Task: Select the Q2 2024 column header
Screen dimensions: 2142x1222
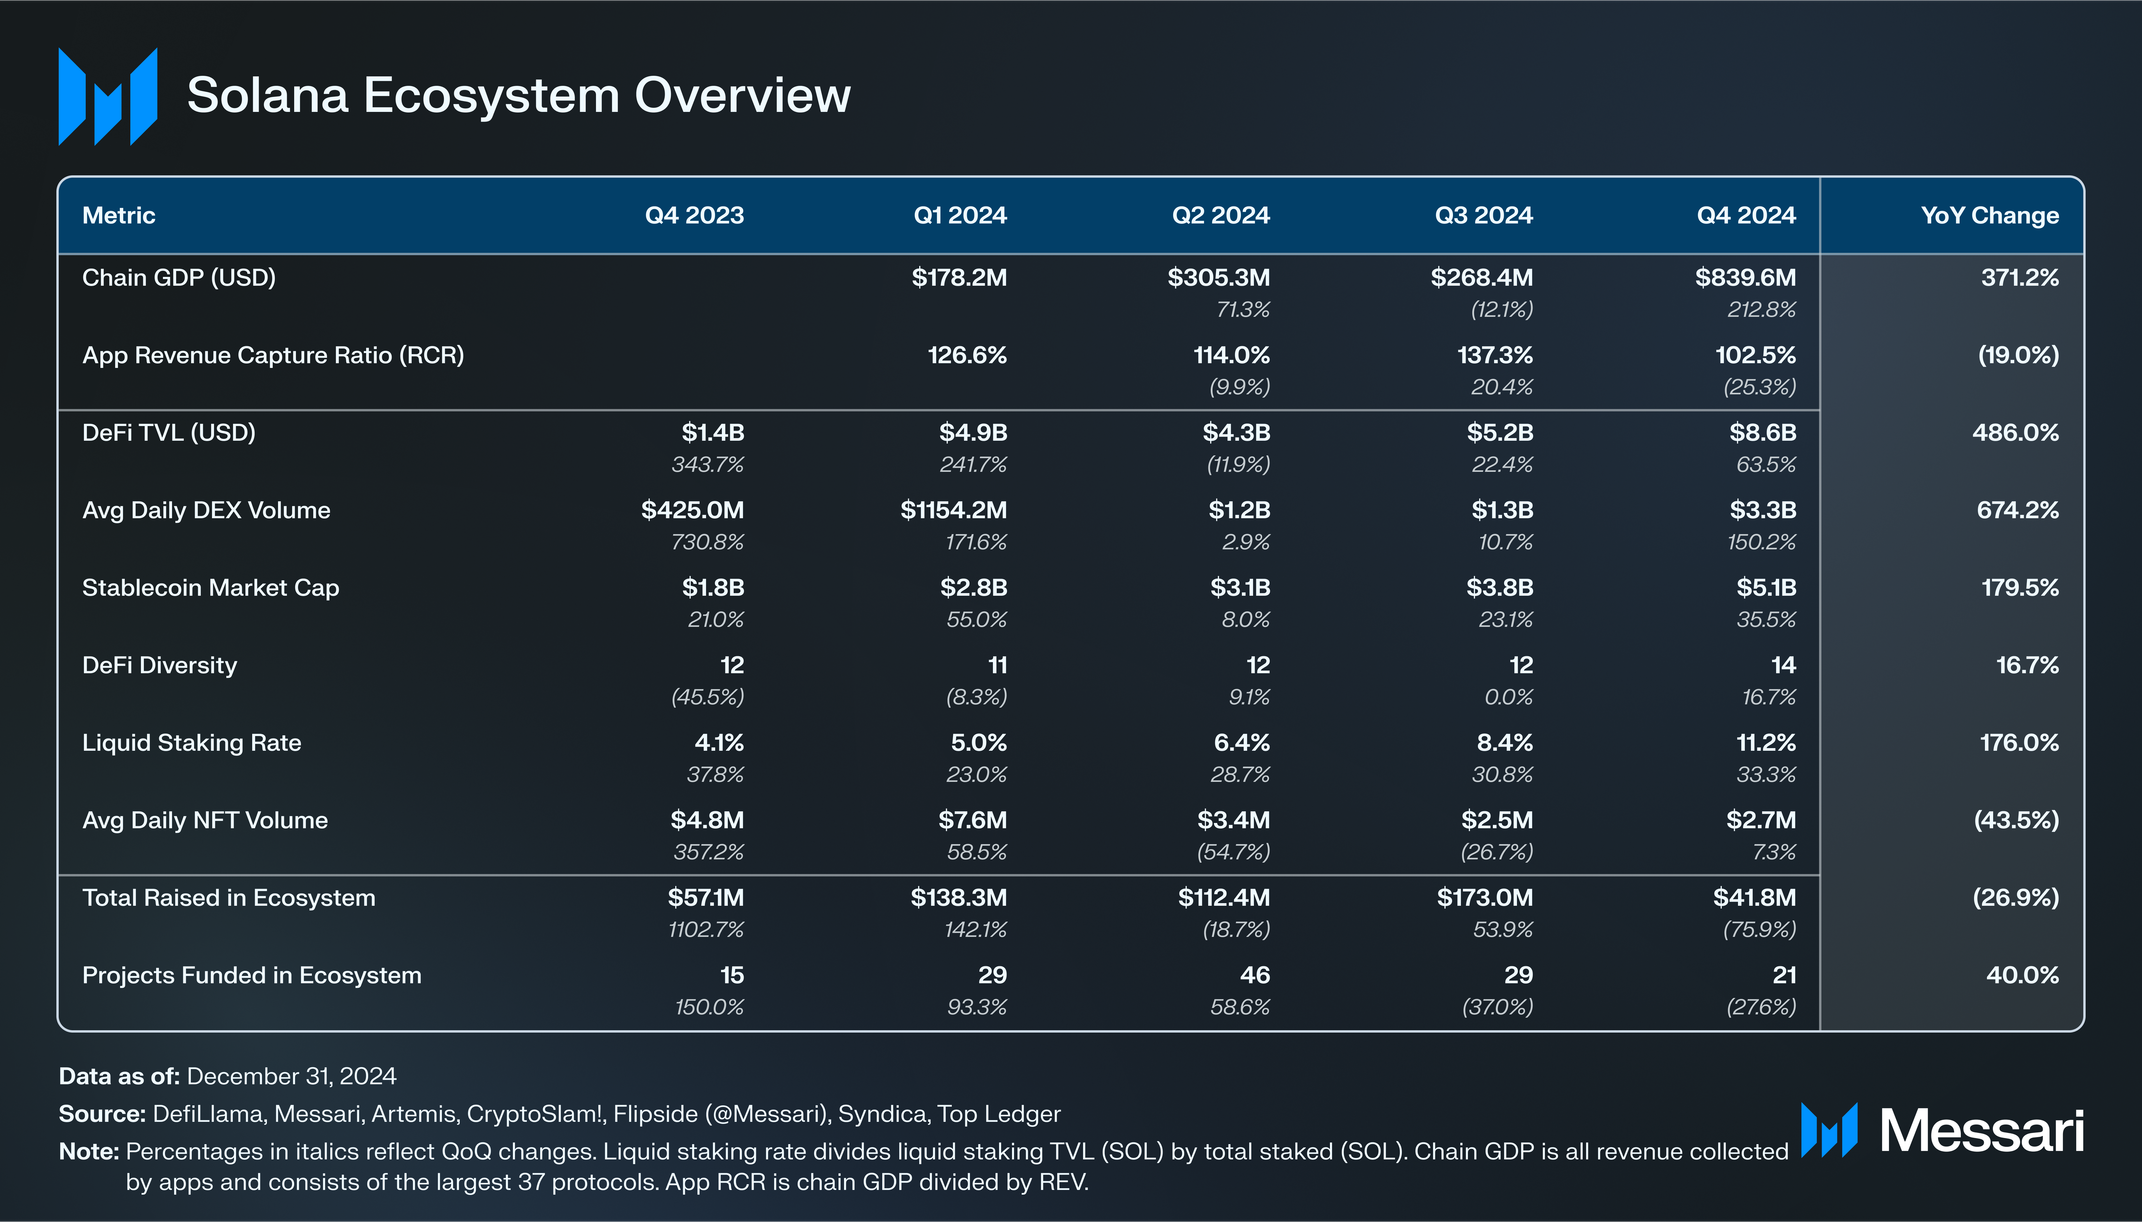Action: [x=1220, y=215]
